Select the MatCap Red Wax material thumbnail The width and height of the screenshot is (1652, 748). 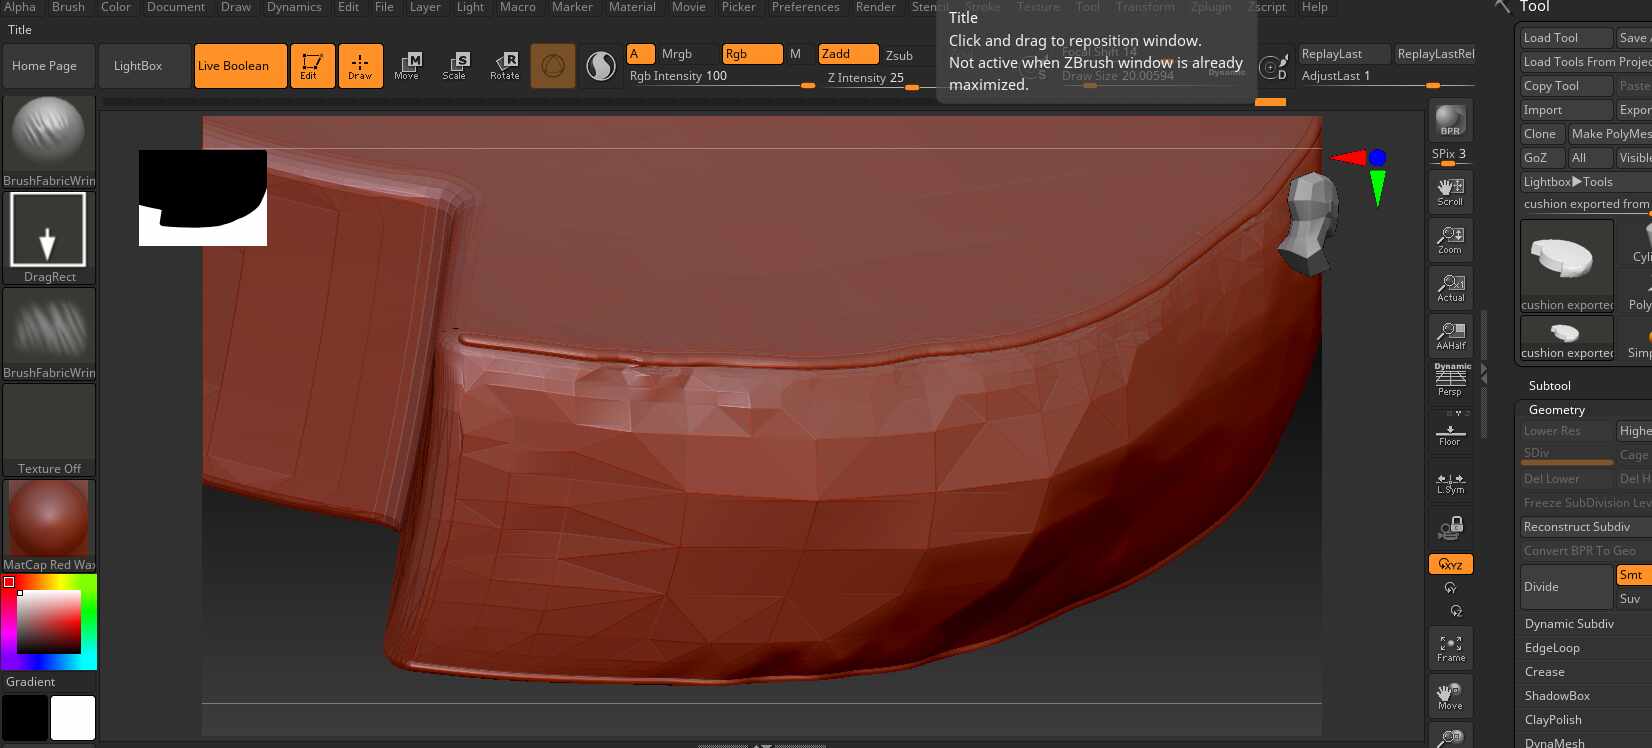49,526
